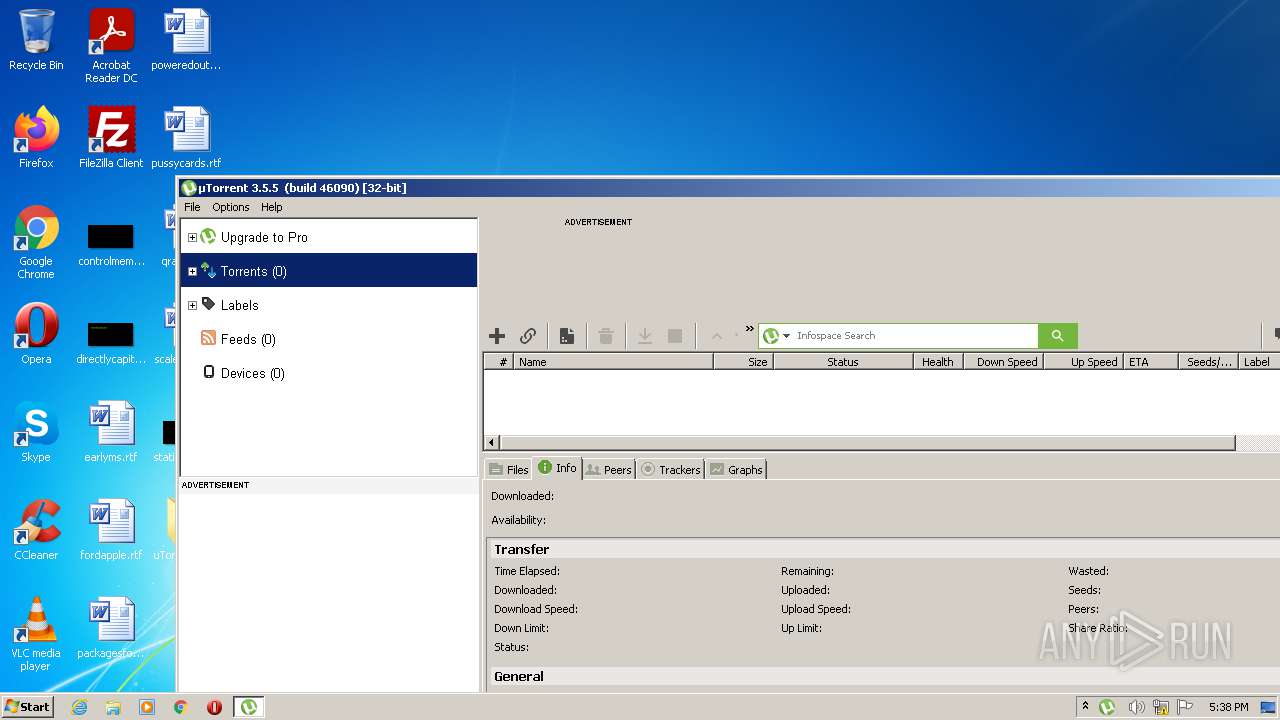Click the Label column header
The height and width of the screenshot is (720, 1280).
click(1259, 362)
